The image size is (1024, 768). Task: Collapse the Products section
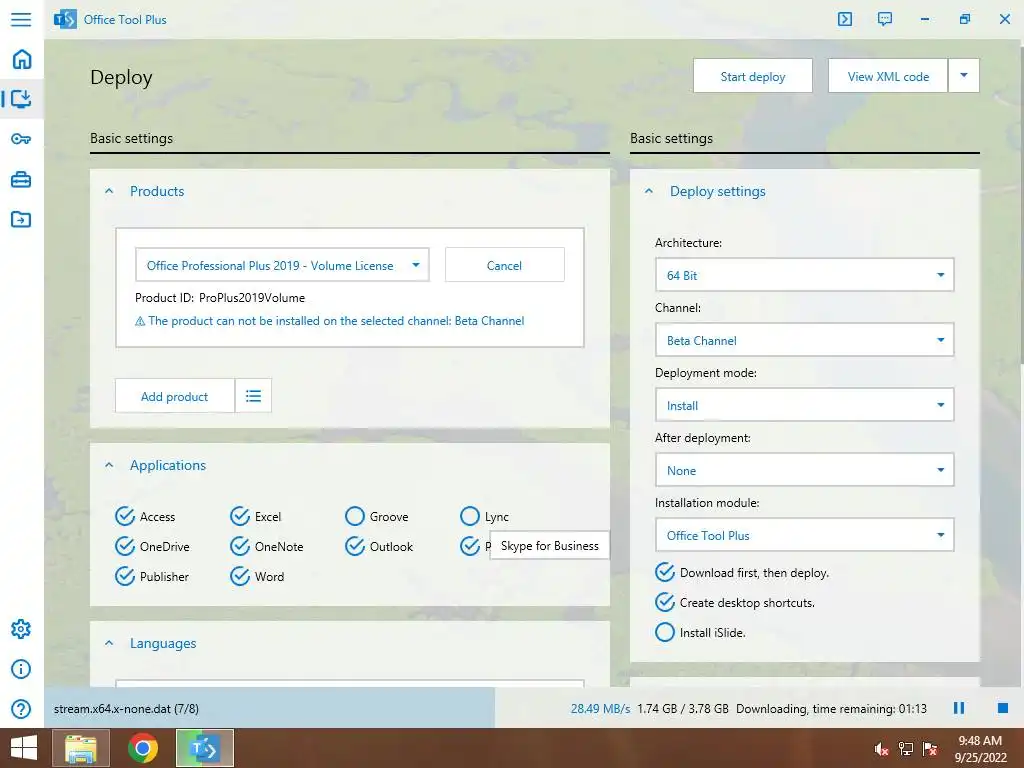(x=109, y=191)
